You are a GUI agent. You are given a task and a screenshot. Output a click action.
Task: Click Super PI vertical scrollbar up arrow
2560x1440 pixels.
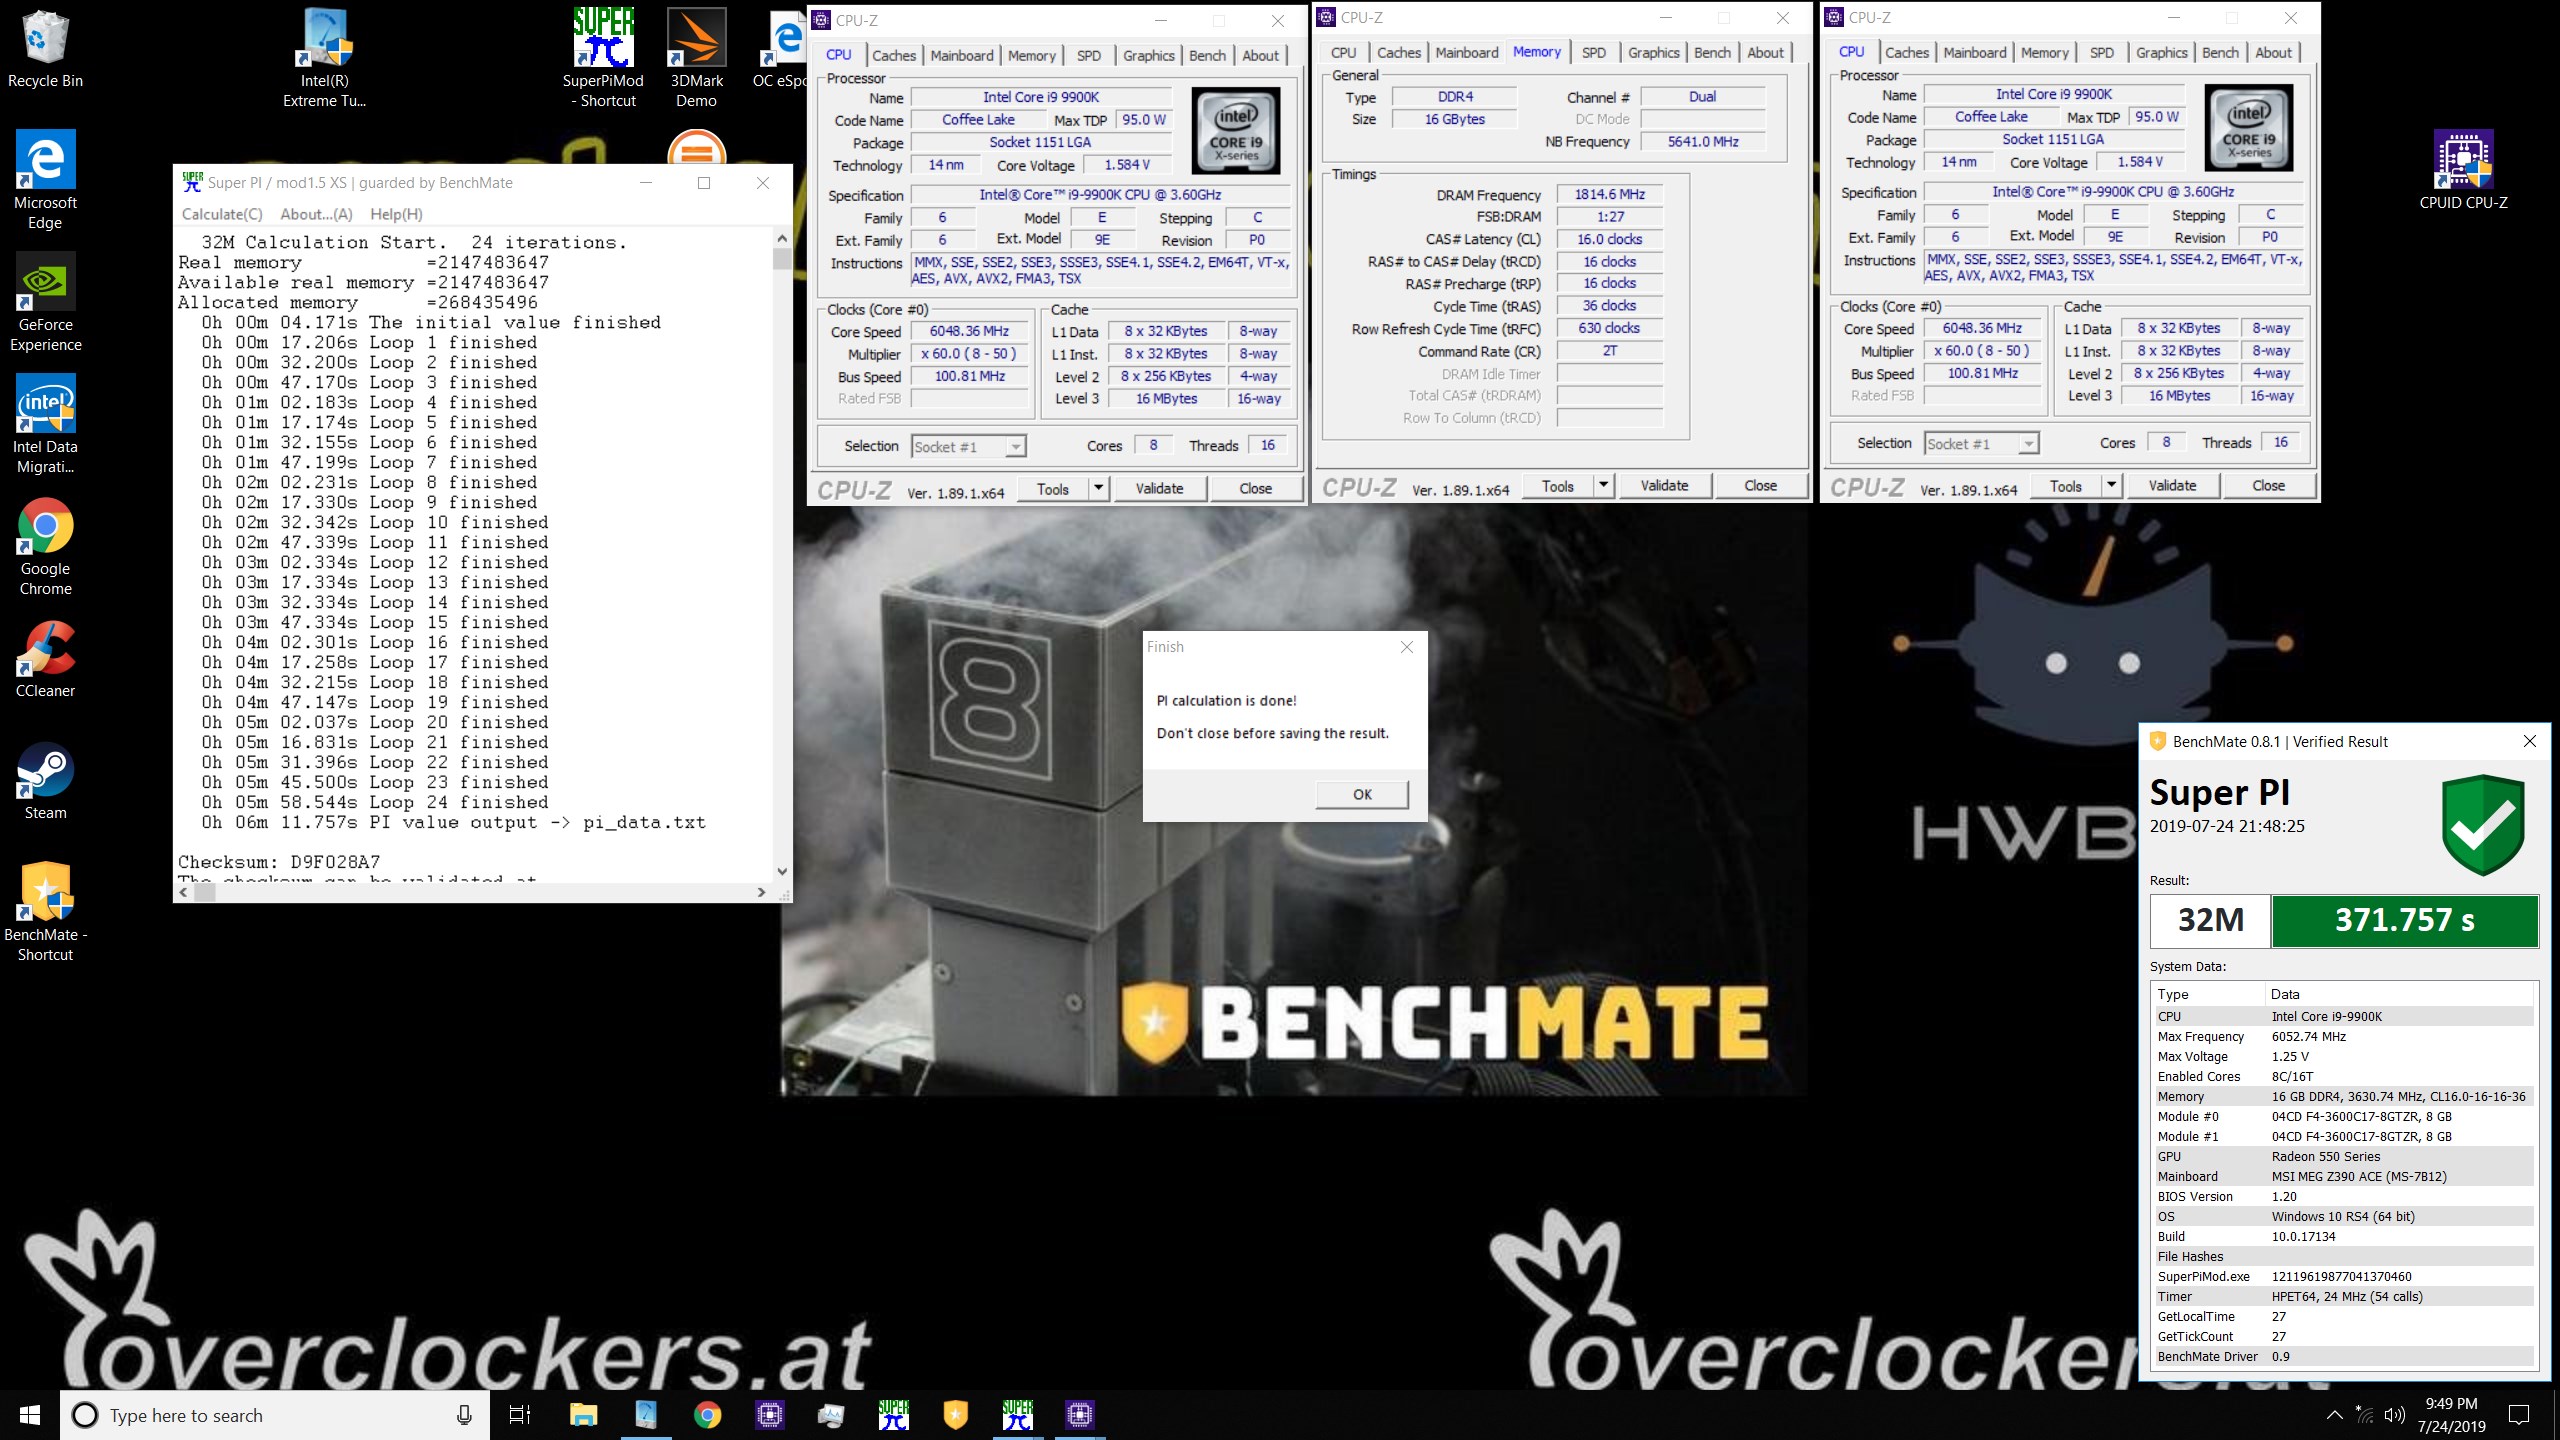782,239
